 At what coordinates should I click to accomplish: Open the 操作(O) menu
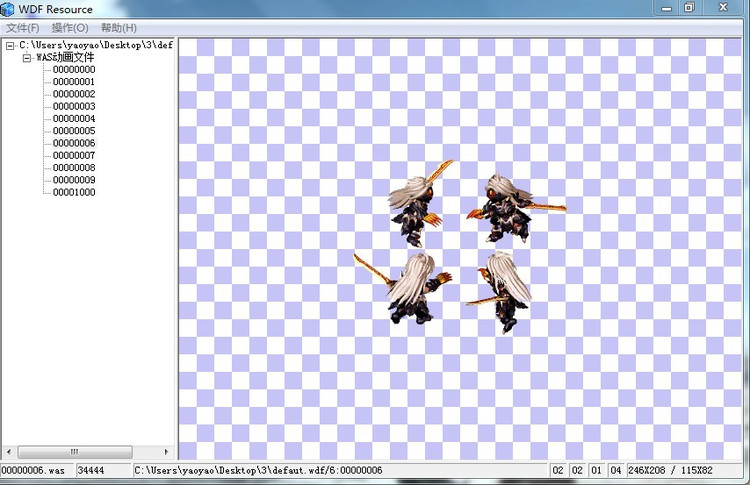click(x=70, y=28)
